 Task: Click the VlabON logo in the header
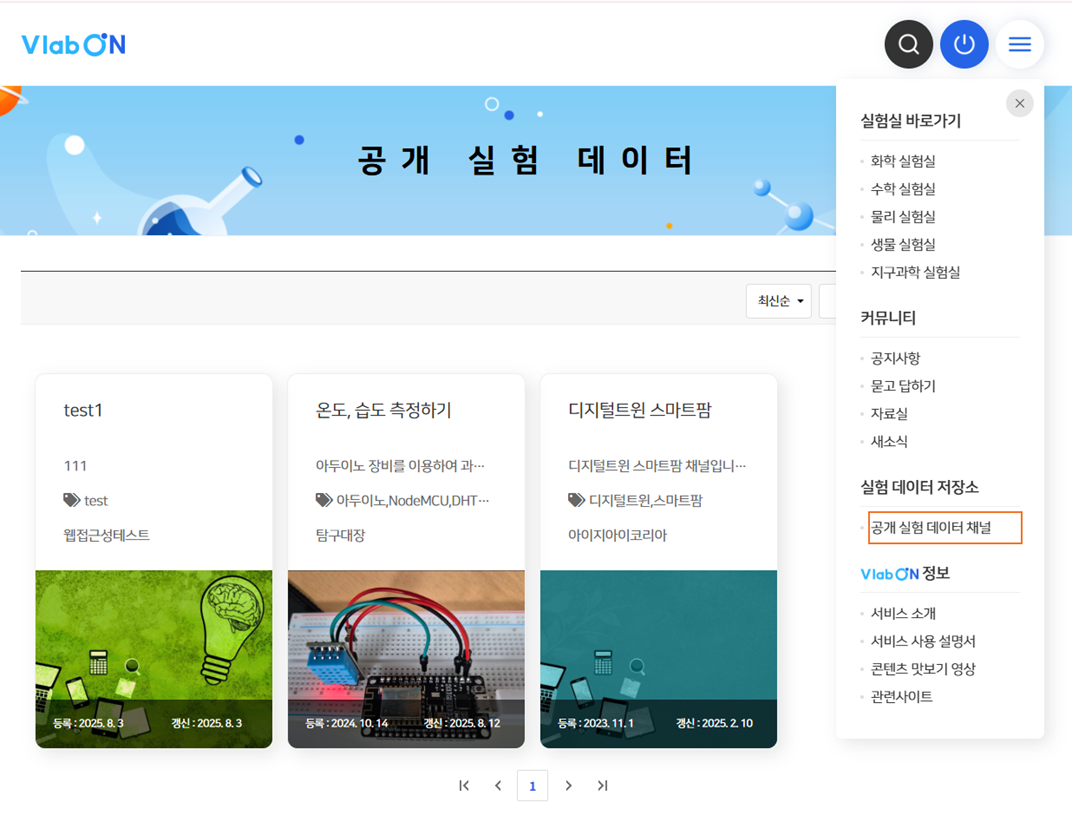[73, 45]
